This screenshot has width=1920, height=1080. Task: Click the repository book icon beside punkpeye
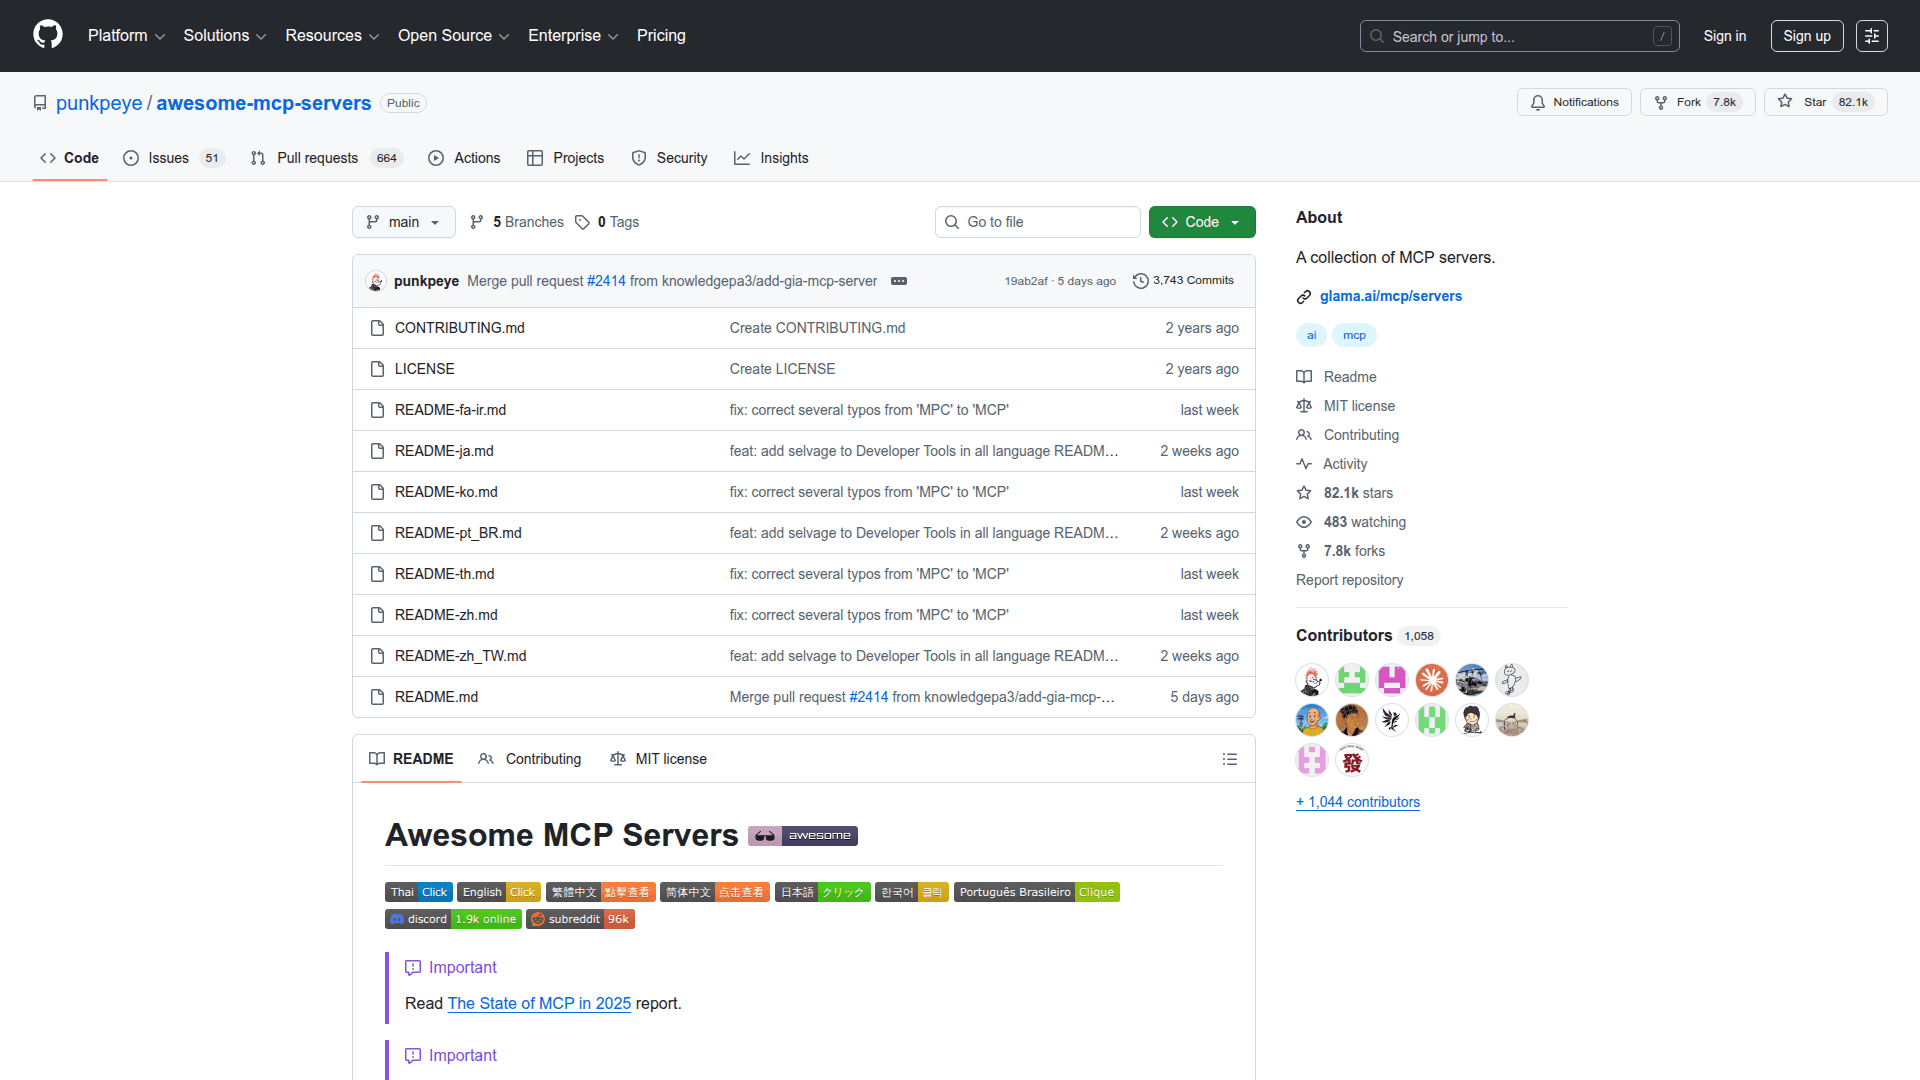[x=40, y=102]
